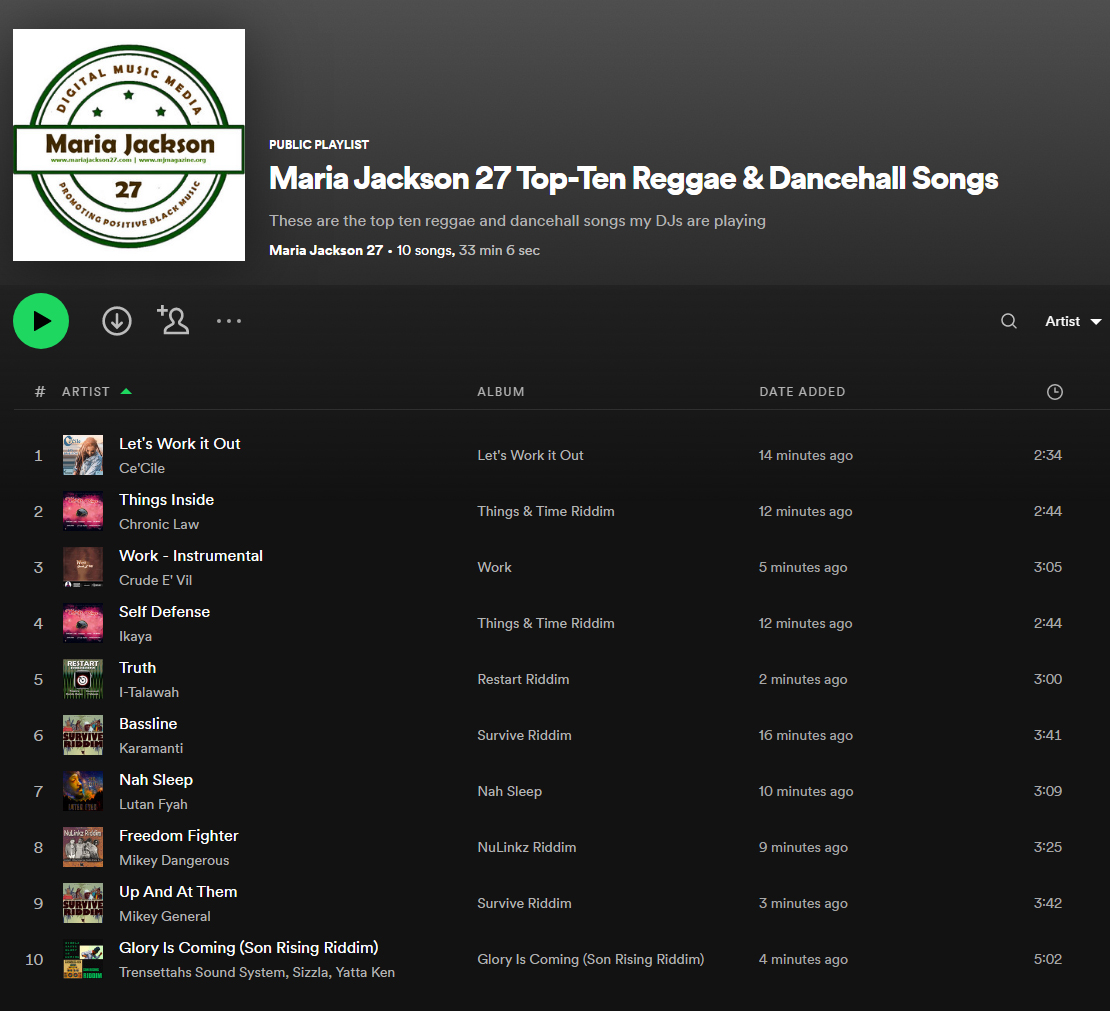Open search within the playlist
The width and height of the screenshot is (1110, 1011).
[1008, 321]
